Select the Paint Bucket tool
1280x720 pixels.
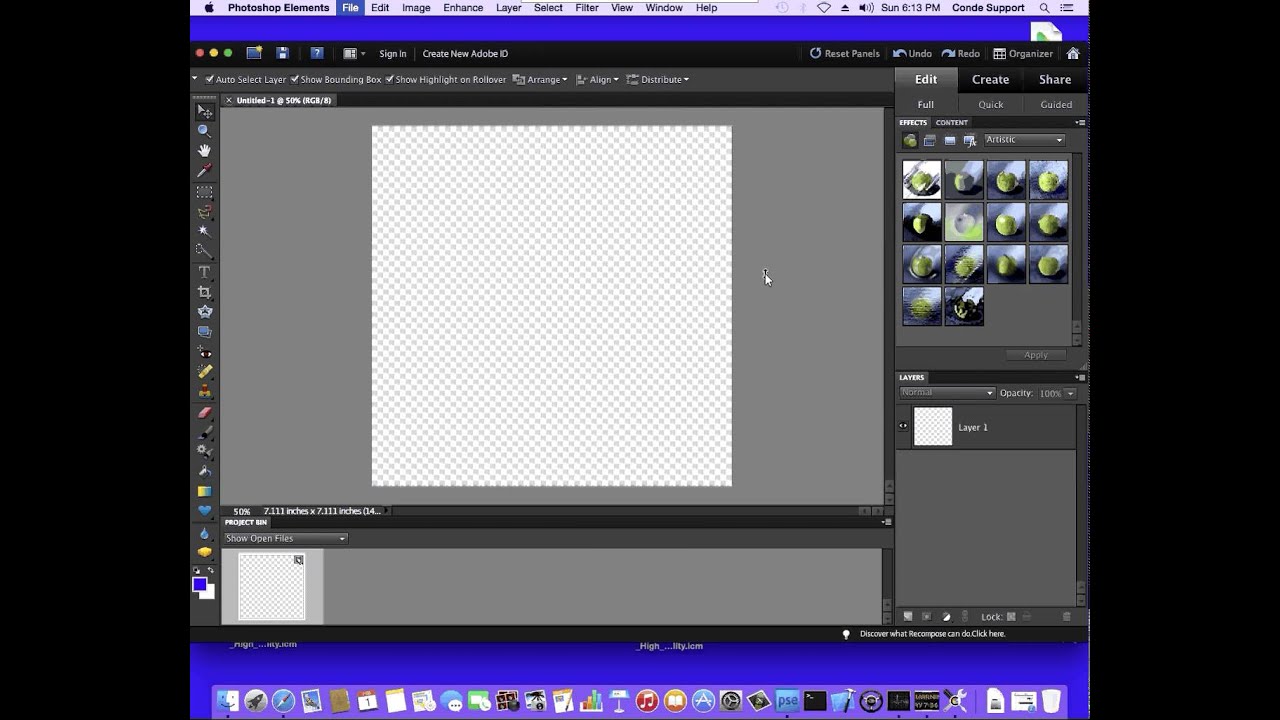pos(204,471)
